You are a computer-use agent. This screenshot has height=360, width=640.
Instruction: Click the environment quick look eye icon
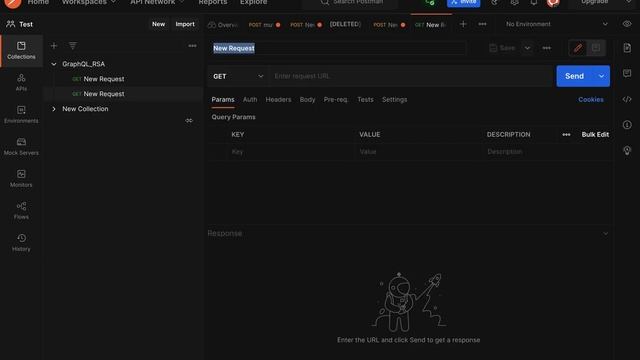pos(627,24)
